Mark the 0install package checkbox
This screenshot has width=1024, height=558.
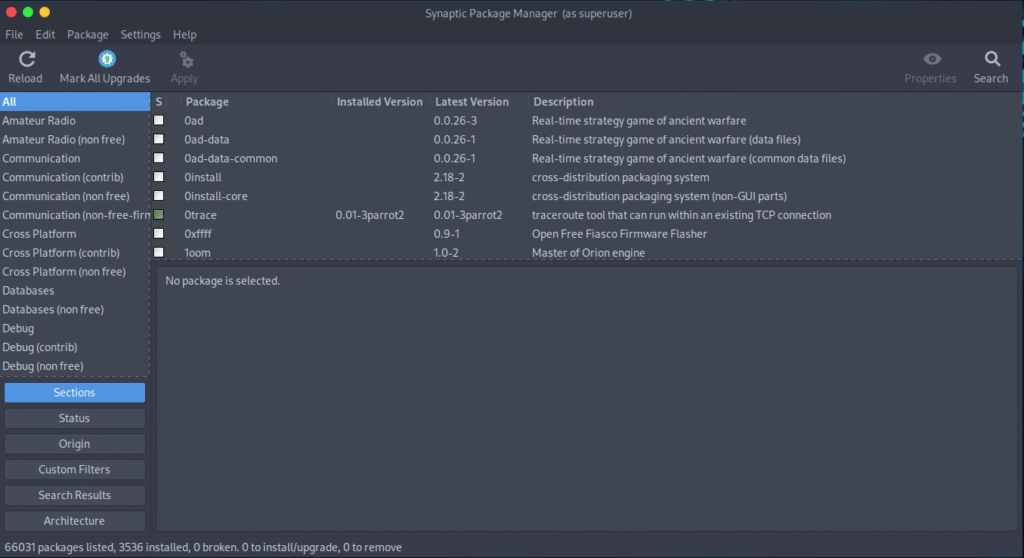tap(159, 178)
